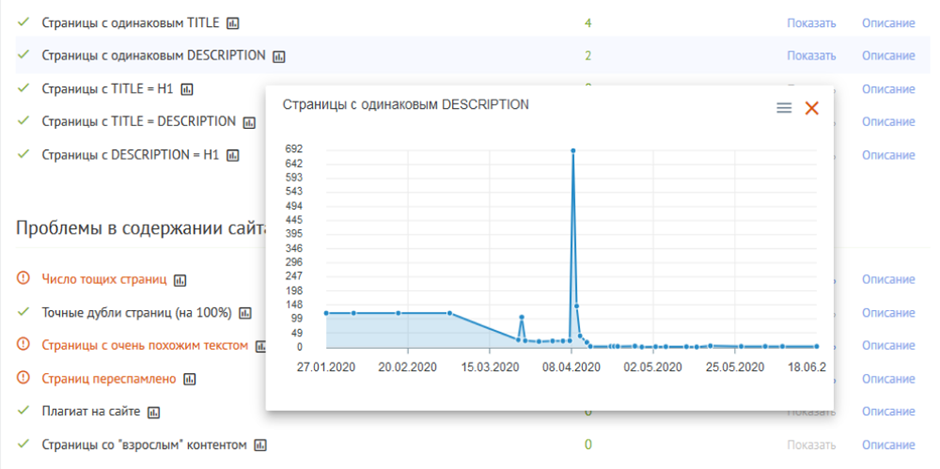Open chart icon next to 'Страницы с одинаковым TITLE'
This screenshot has width=940, height=469.
pos(233,22)
